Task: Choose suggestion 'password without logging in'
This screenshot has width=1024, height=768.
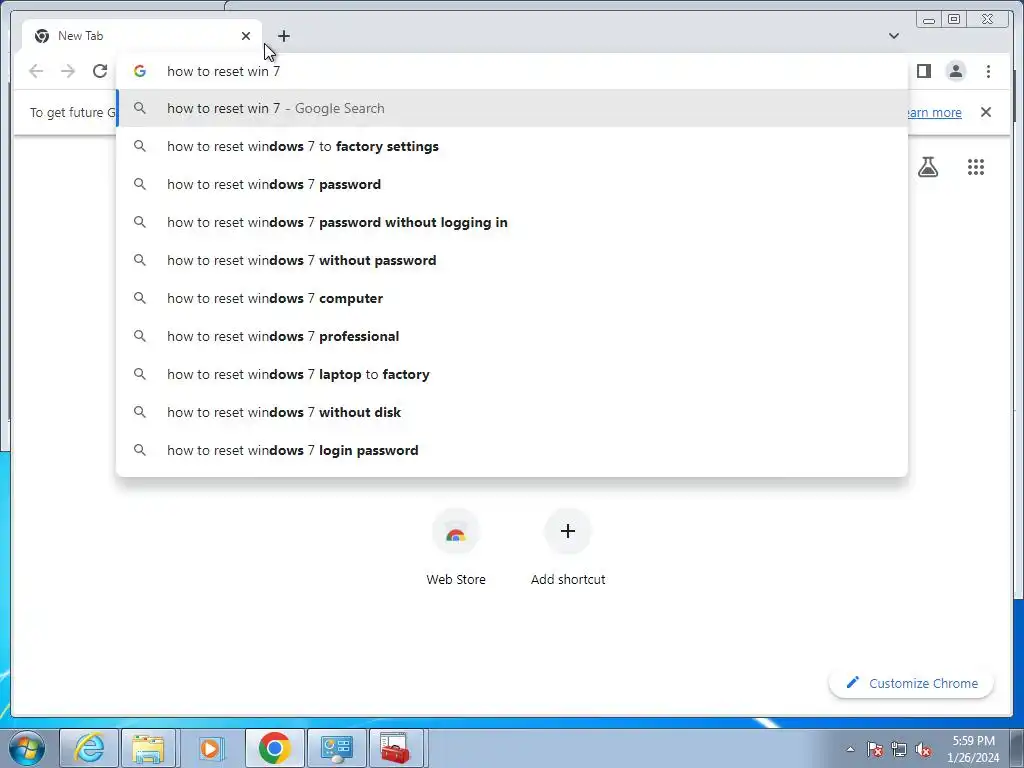Action: (512, 222)
